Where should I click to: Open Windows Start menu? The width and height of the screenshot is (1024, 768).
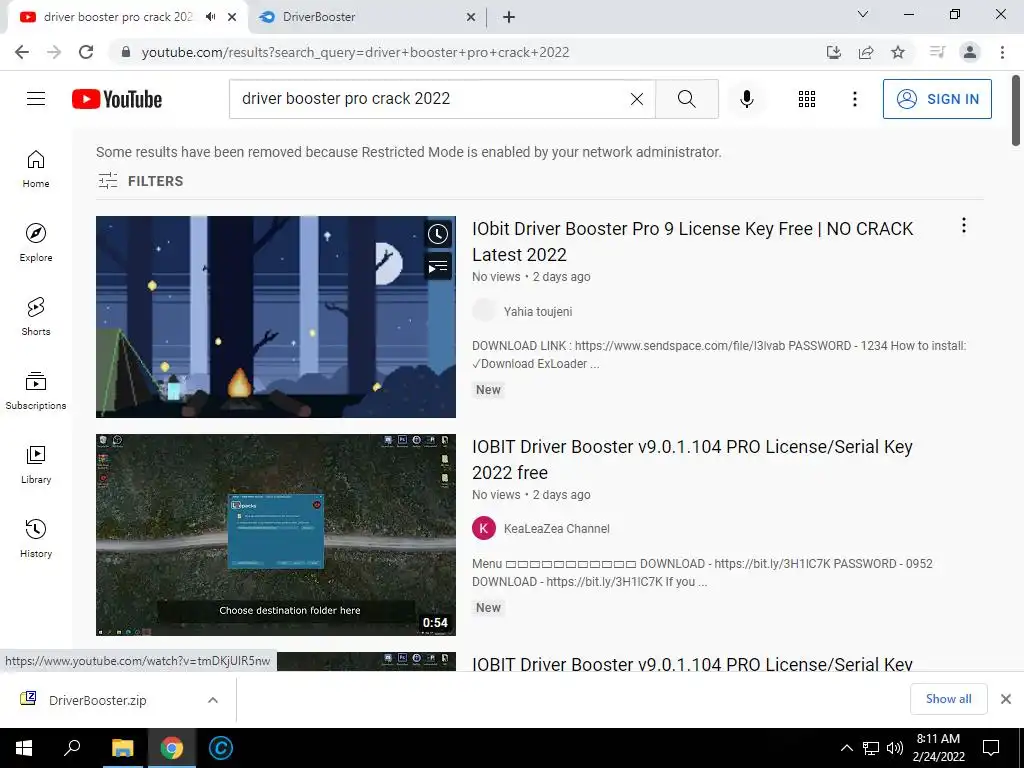[24, 748]
